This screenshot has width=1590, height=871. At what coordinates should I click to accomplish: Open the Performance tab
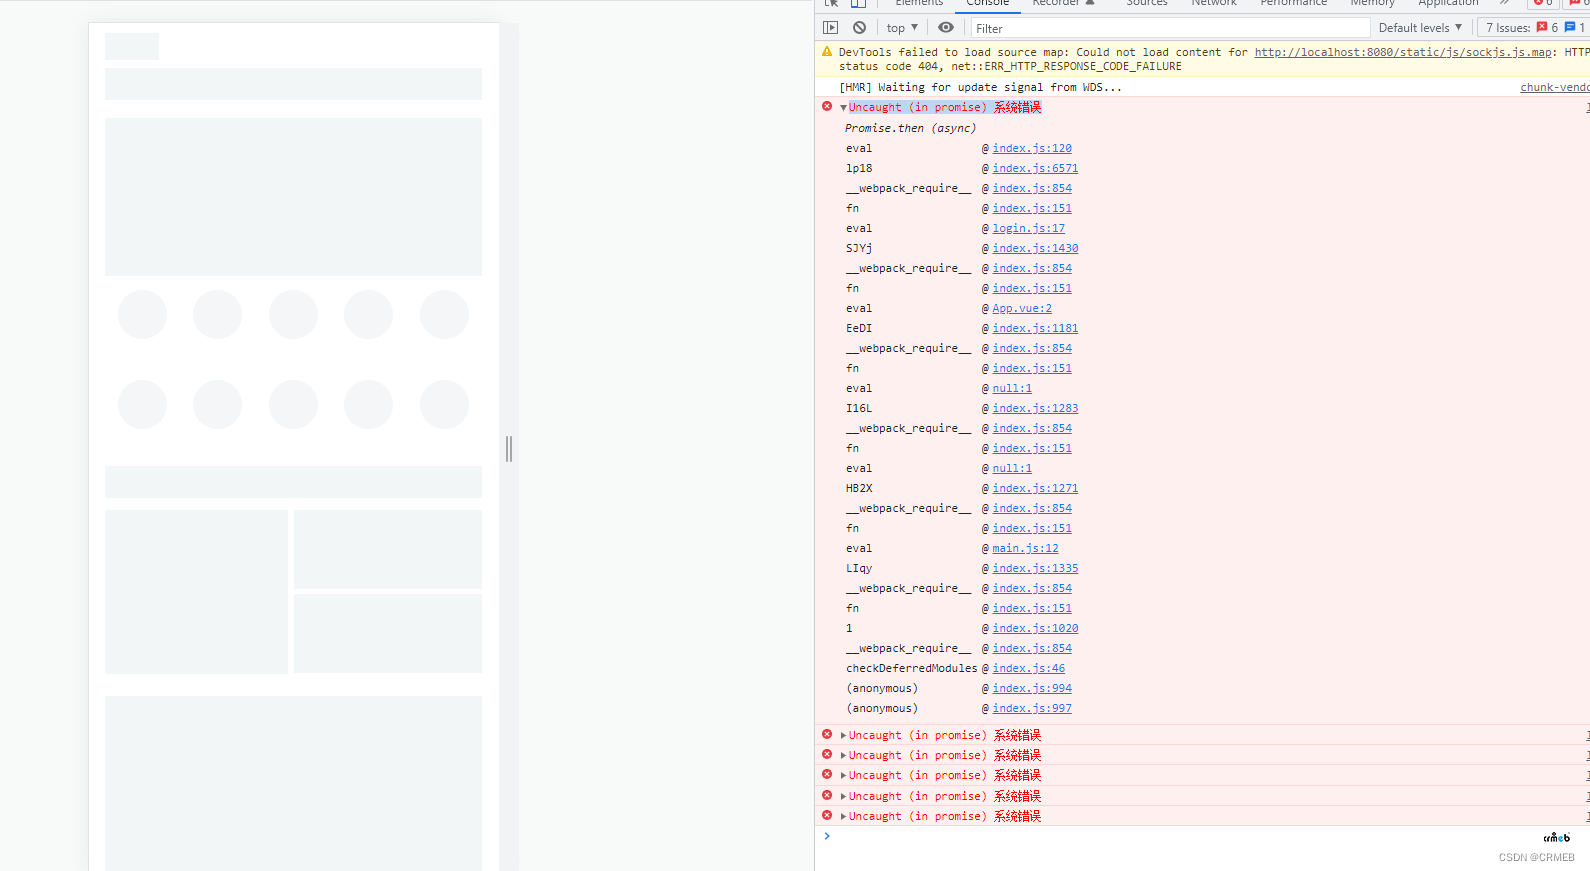click(1293, 3)
